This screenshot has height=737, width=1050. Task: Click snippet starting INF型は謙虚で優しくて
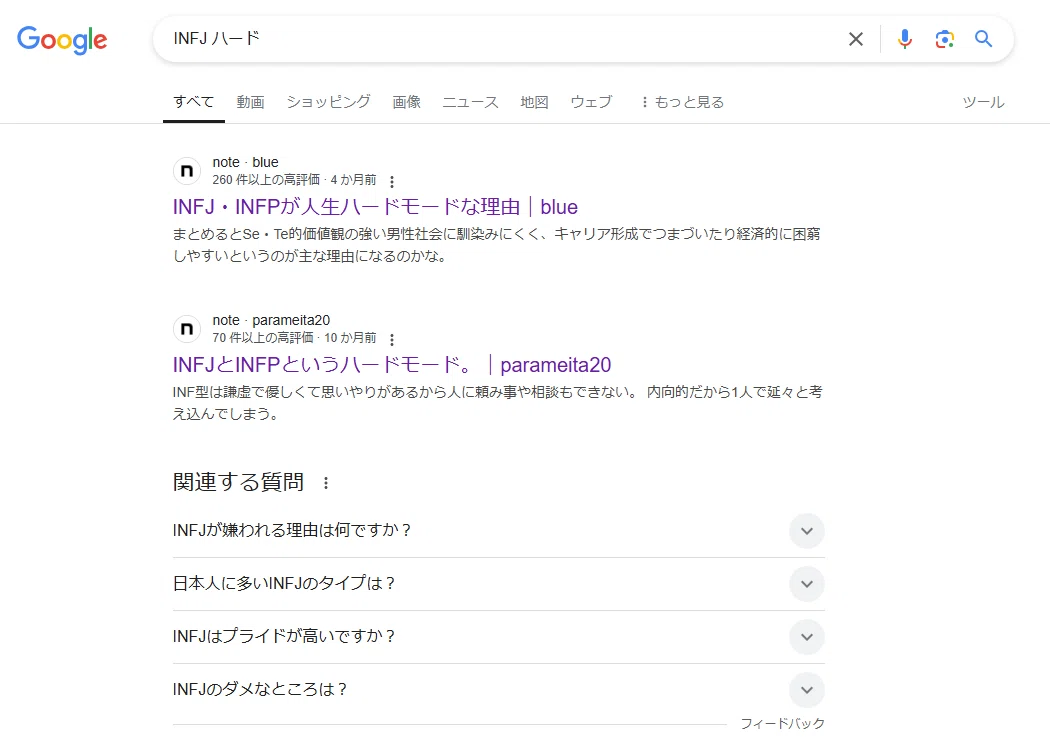pos(498,403)
